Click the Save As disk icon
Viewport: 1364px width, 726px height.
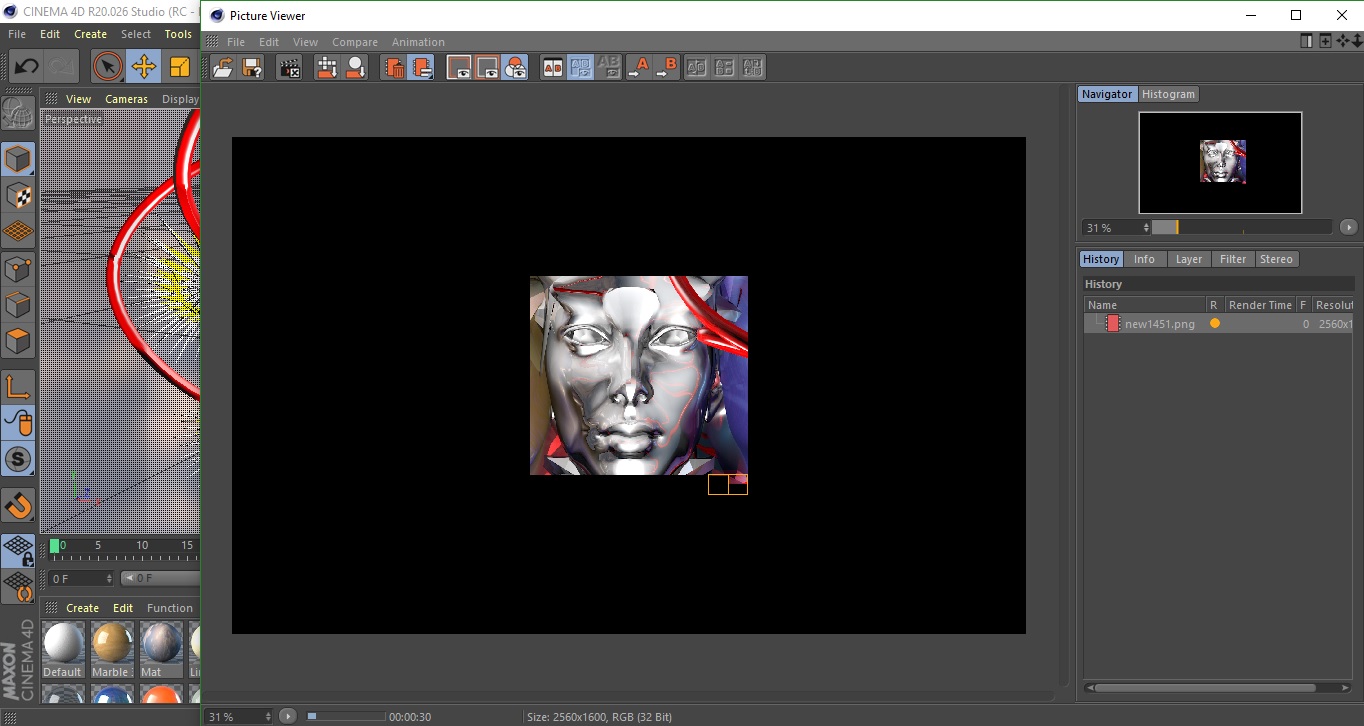click(252, 68)
